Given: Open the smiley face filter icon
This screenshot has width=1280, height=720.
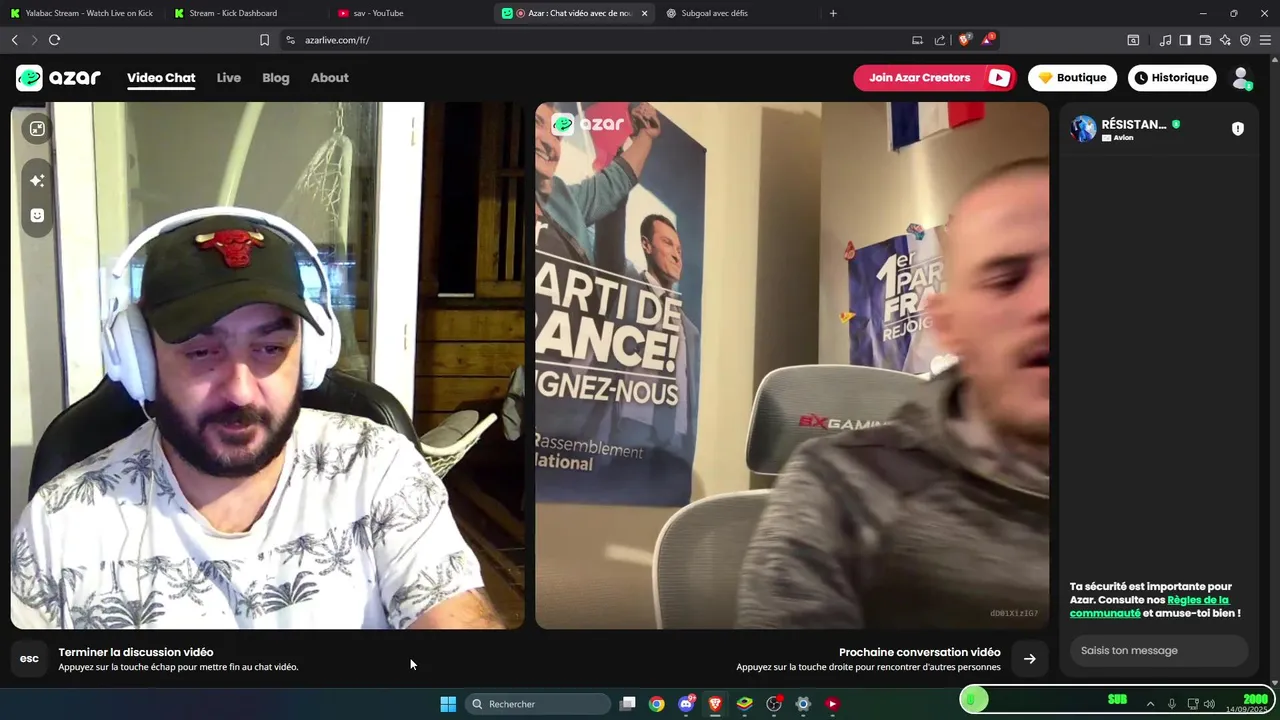Looking at the screenshot, I should (x=37, y=215).
